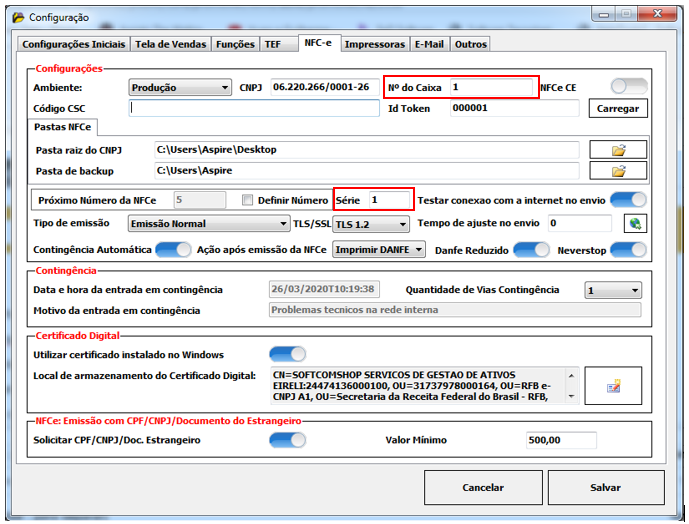Screen dimensions: 689x524
Task: Open the Tela de Vendas tab
Action: (171, 44)
